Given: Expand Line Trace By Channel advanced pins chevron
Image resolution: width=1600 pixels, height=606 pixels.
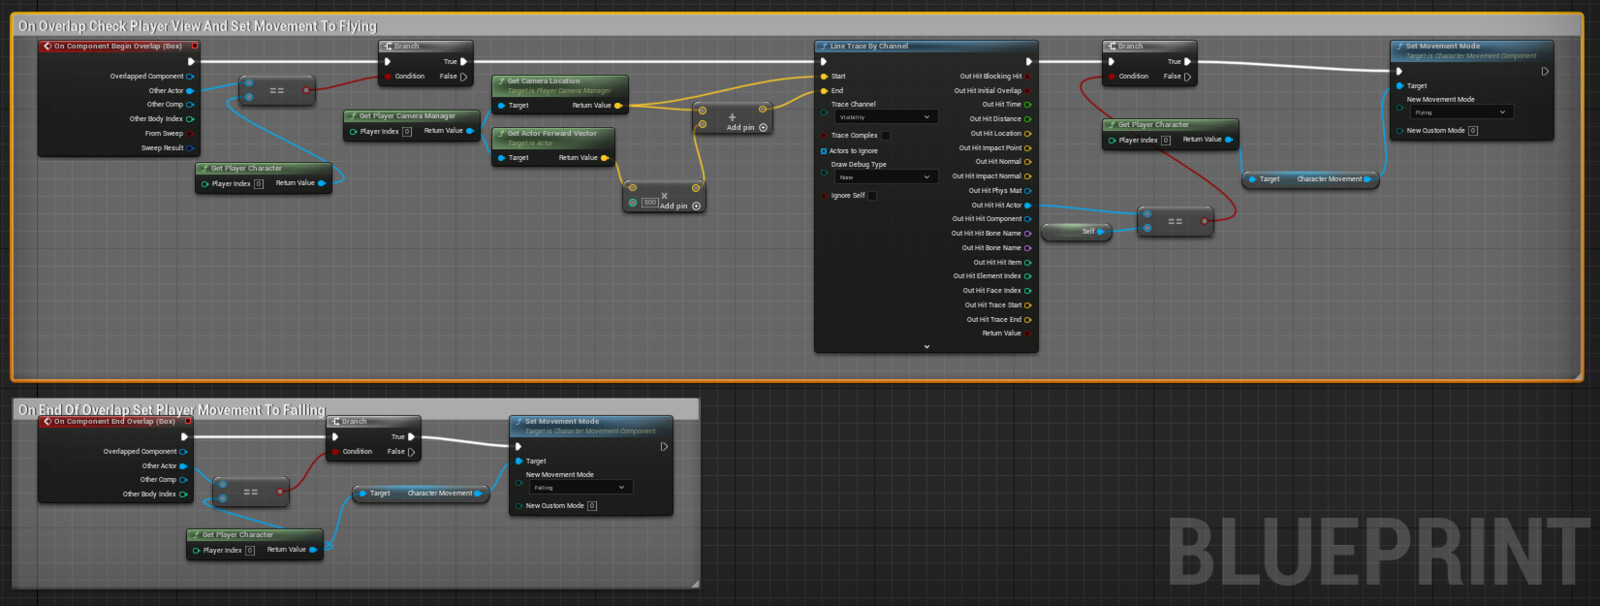Looking at the screenshot, I should [927, 346].
